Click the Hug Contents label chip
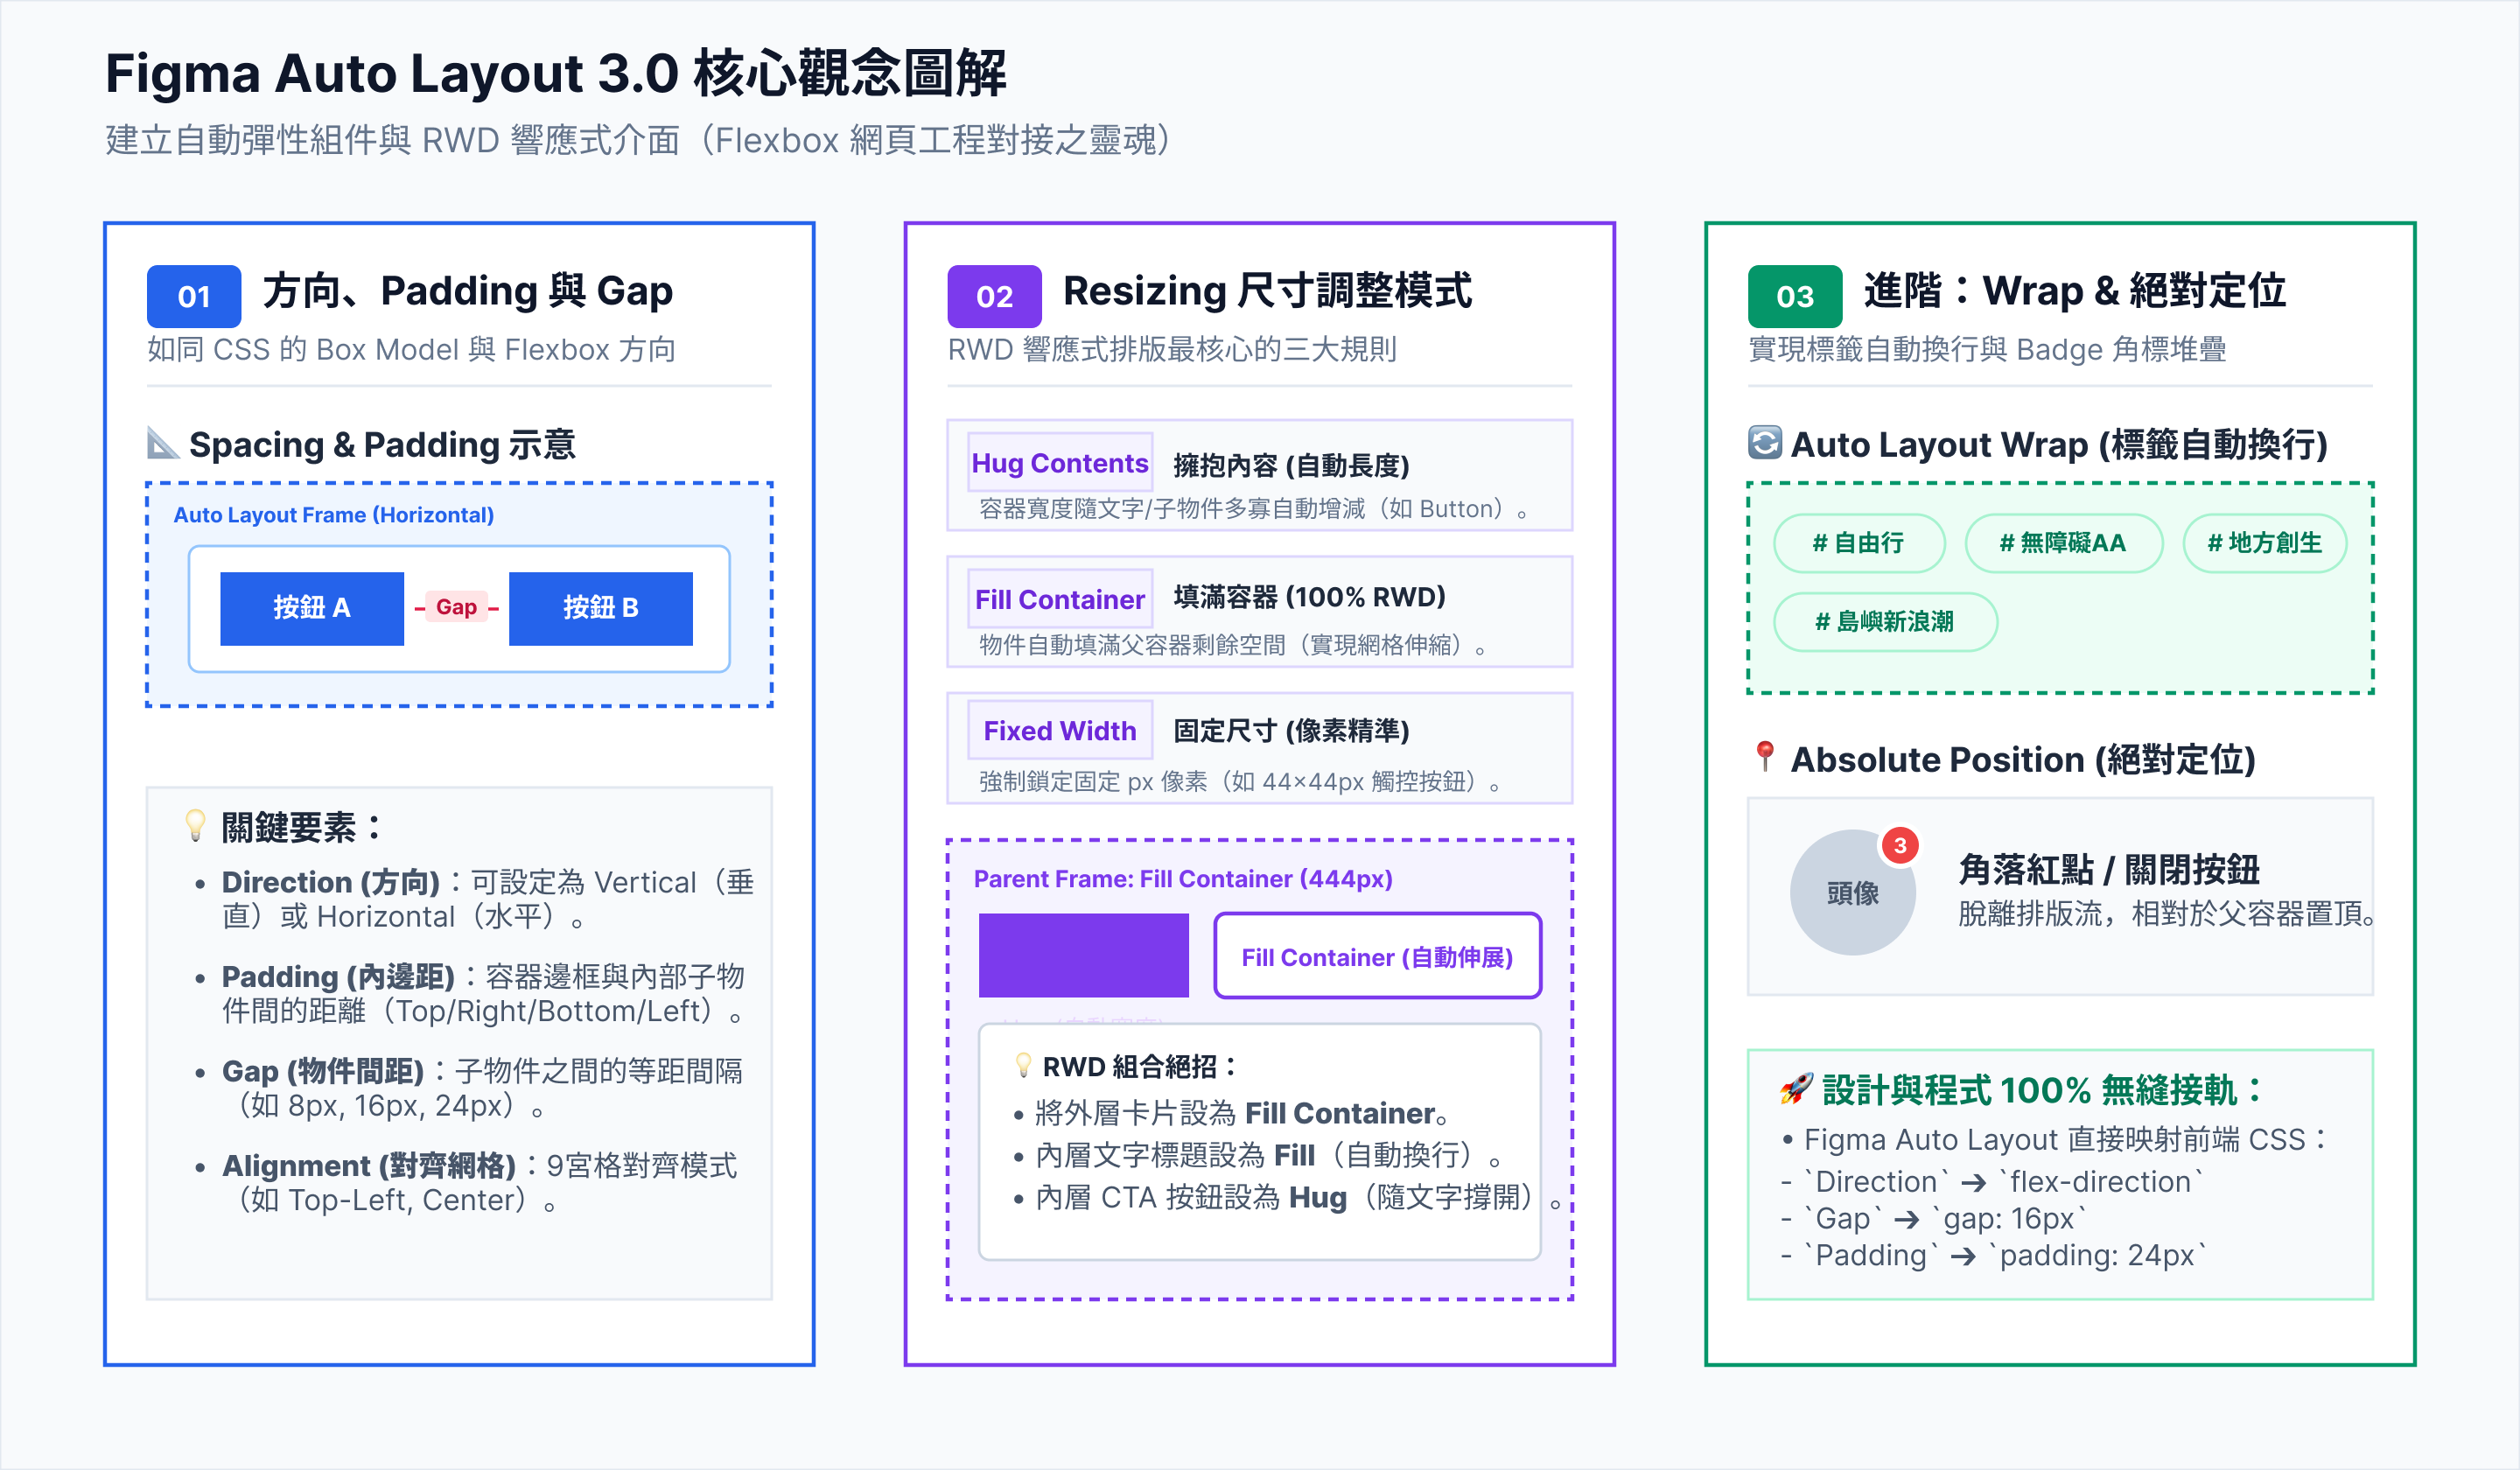 click(1060, 463)
